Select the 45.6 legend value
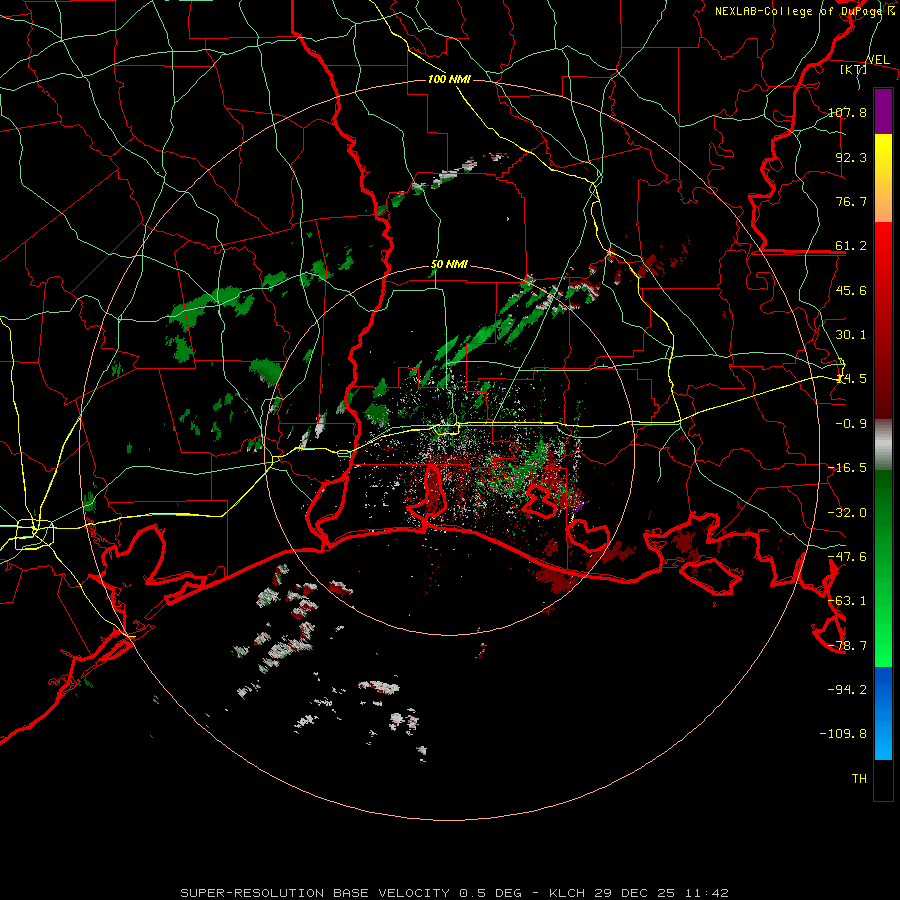 click(x=851, y=290)
